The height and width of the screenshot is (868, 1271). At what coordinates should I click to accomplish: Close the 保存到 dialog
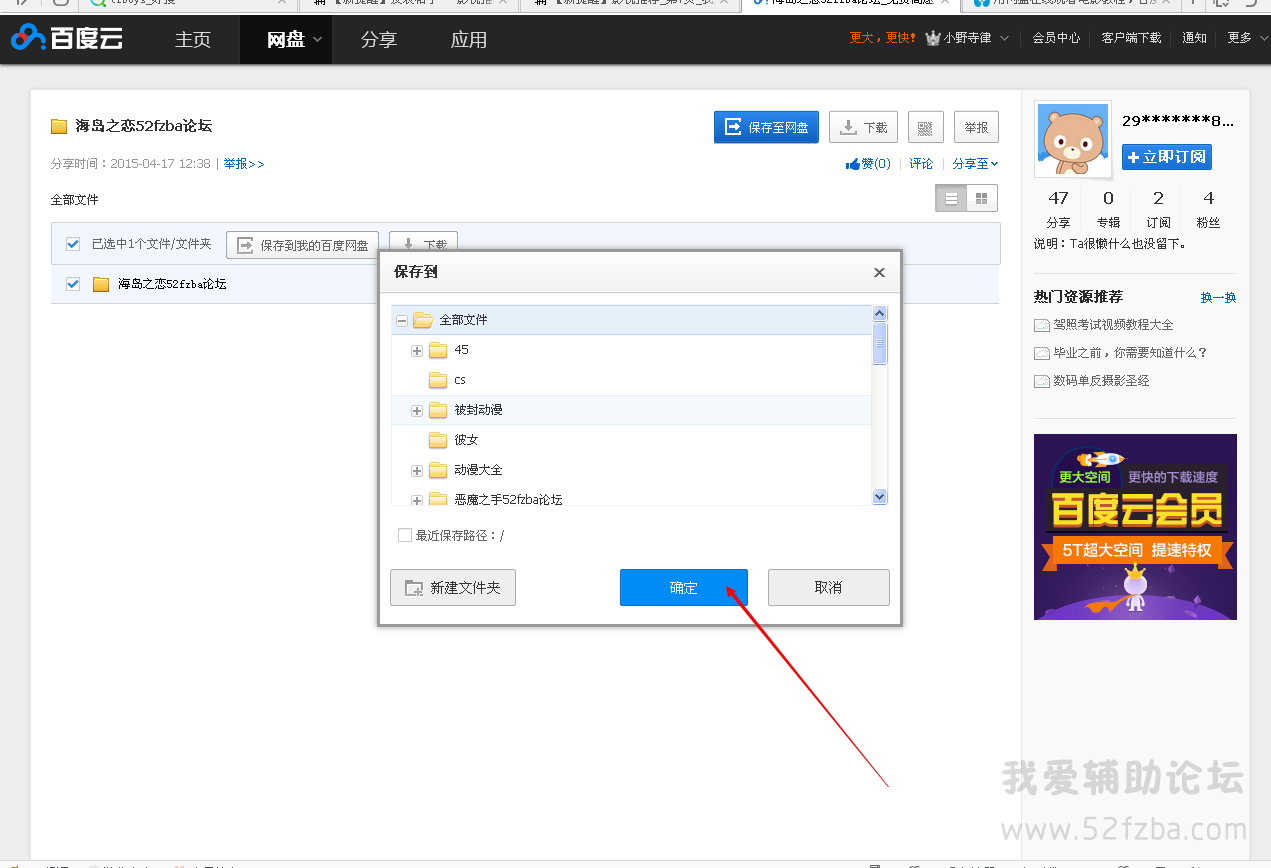click(879, 272)
